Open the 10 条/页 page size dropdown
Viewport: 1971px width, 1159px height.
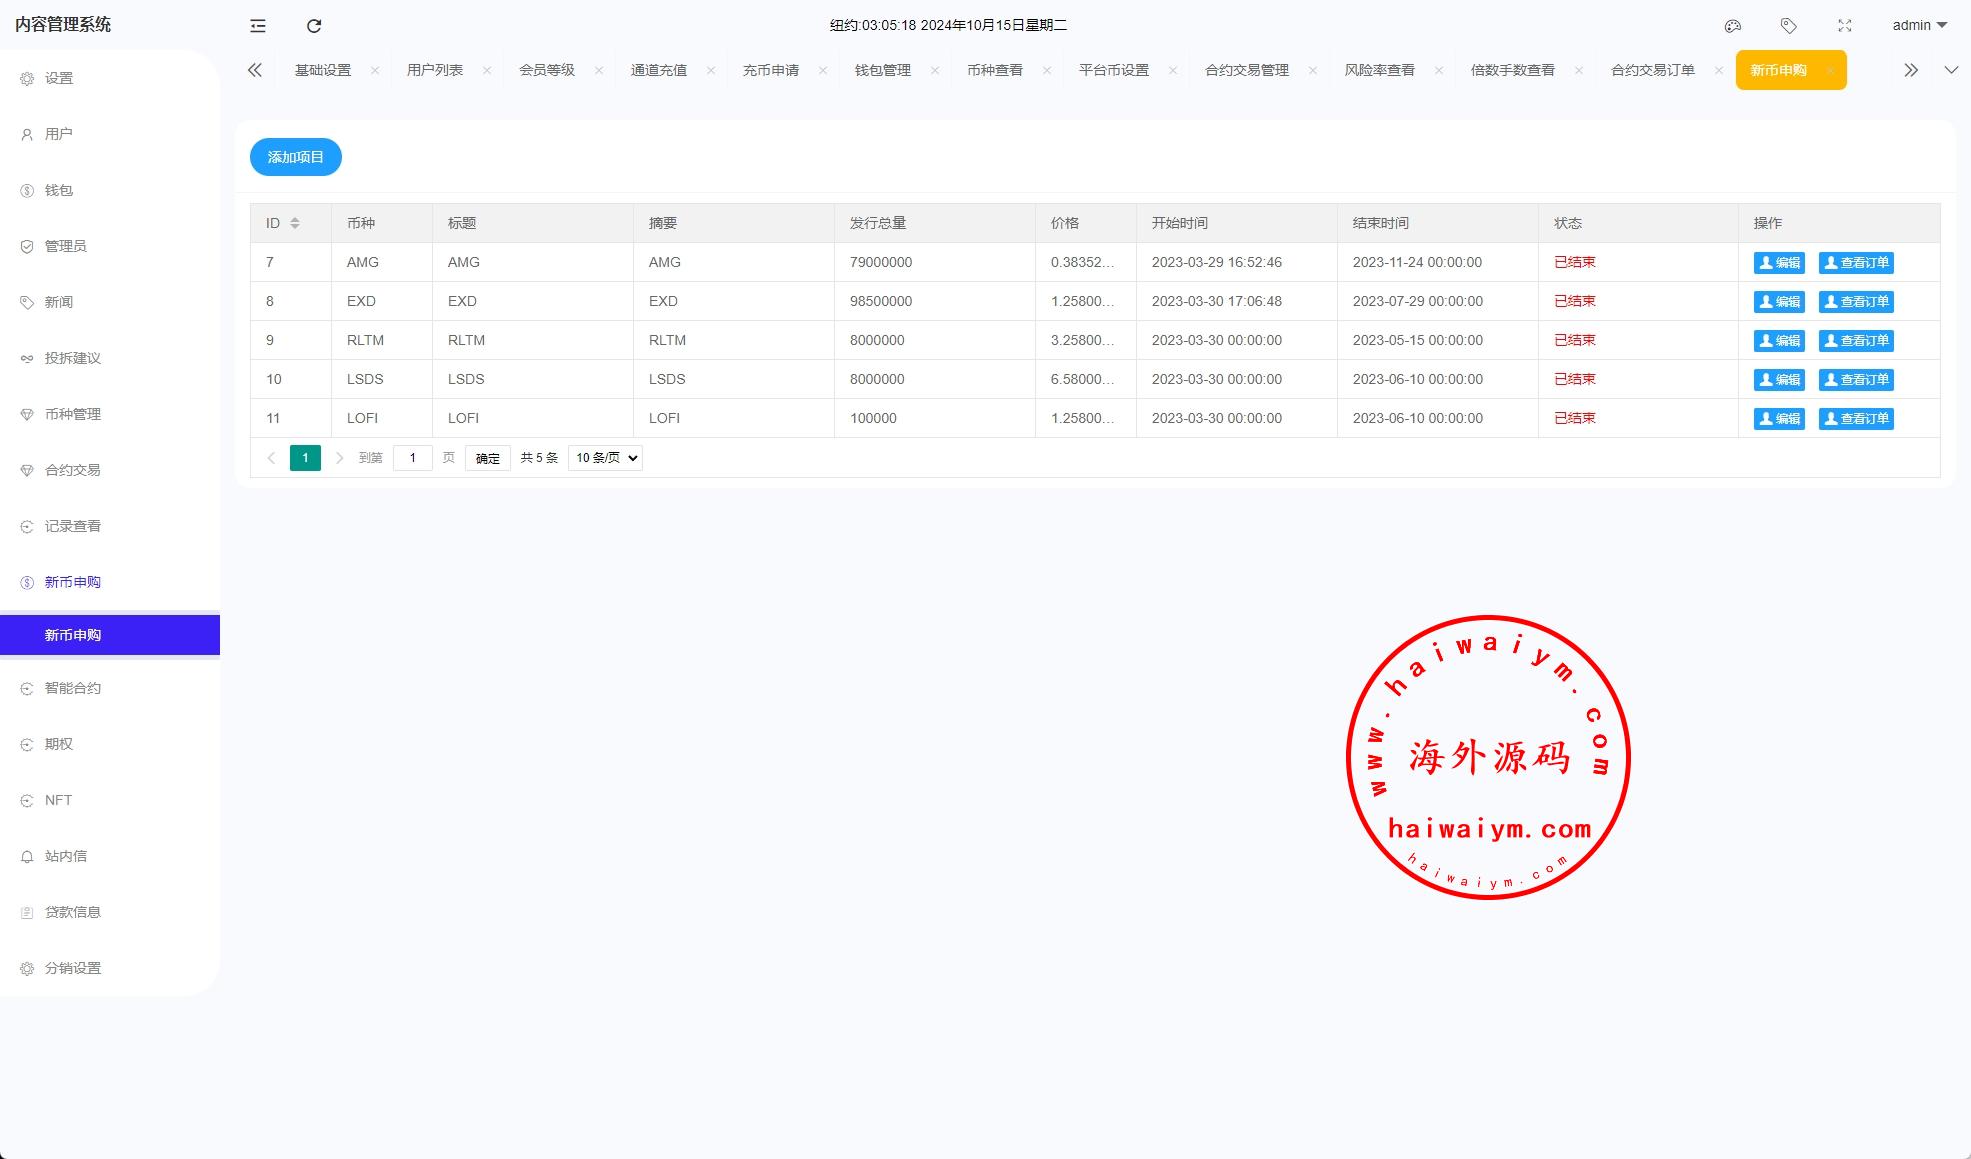tap(605, 458)
